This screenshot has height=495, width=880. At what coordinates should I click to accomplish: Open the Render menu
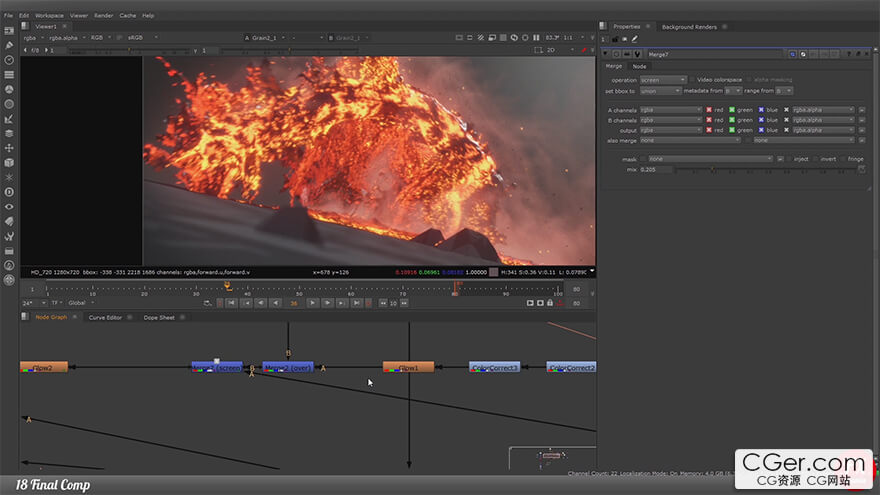coord(103,16)
